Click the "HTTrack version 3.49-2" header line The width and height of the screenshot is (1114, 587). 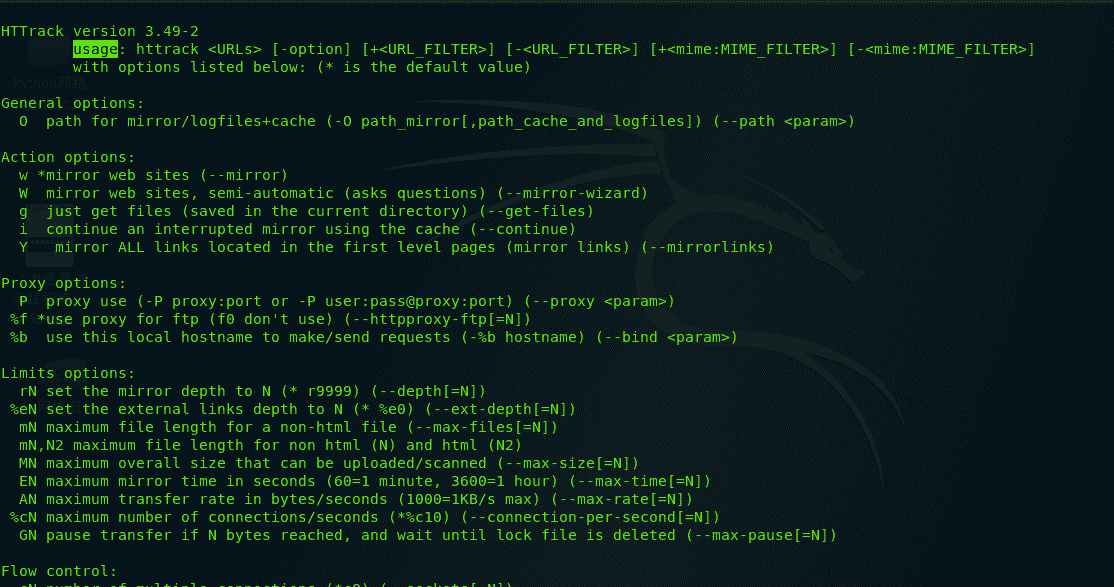point(99,31)
